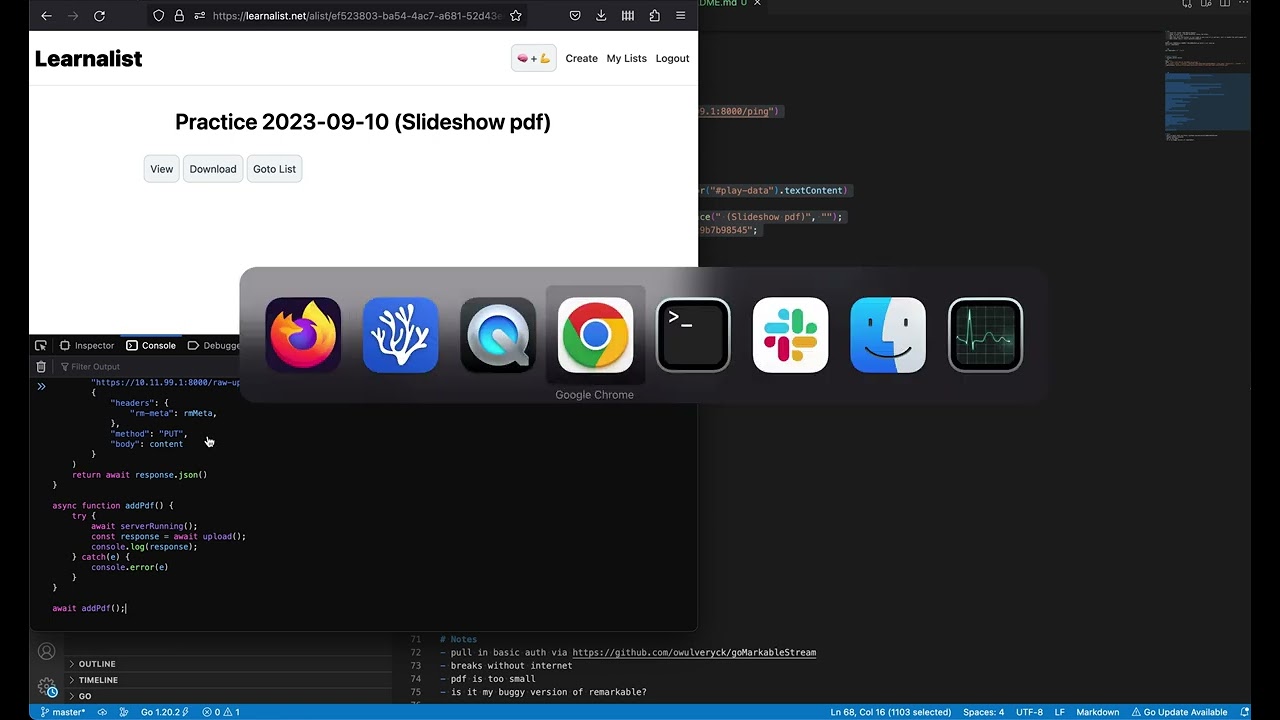Image resolution: width=1280 pixels, height=720 pixels.
Task: Open VS Code editor more actions menu
Action: (1246, 4)
